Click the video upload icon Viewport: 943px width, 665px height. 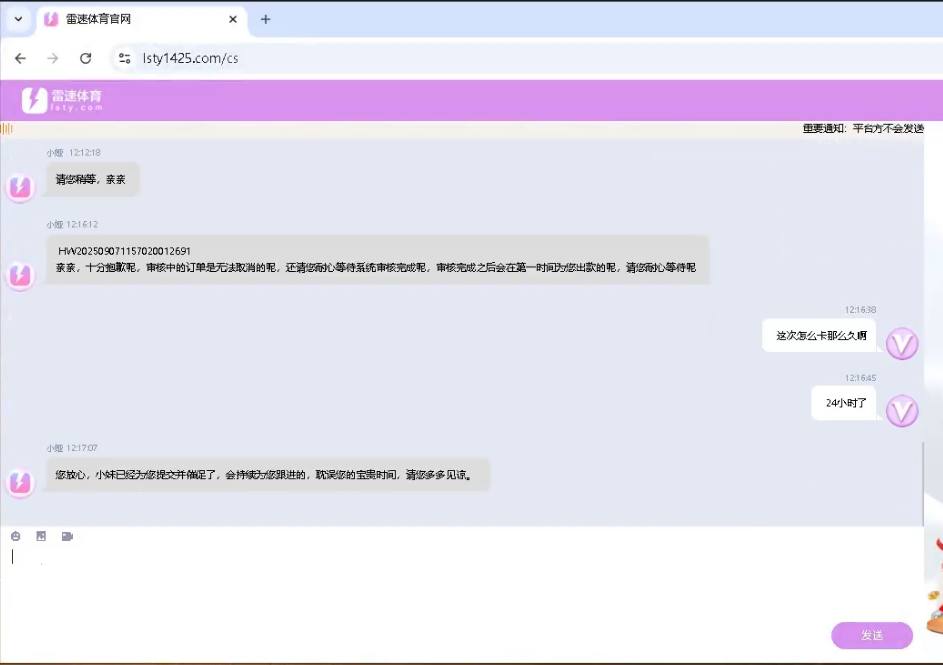(67, 536)
